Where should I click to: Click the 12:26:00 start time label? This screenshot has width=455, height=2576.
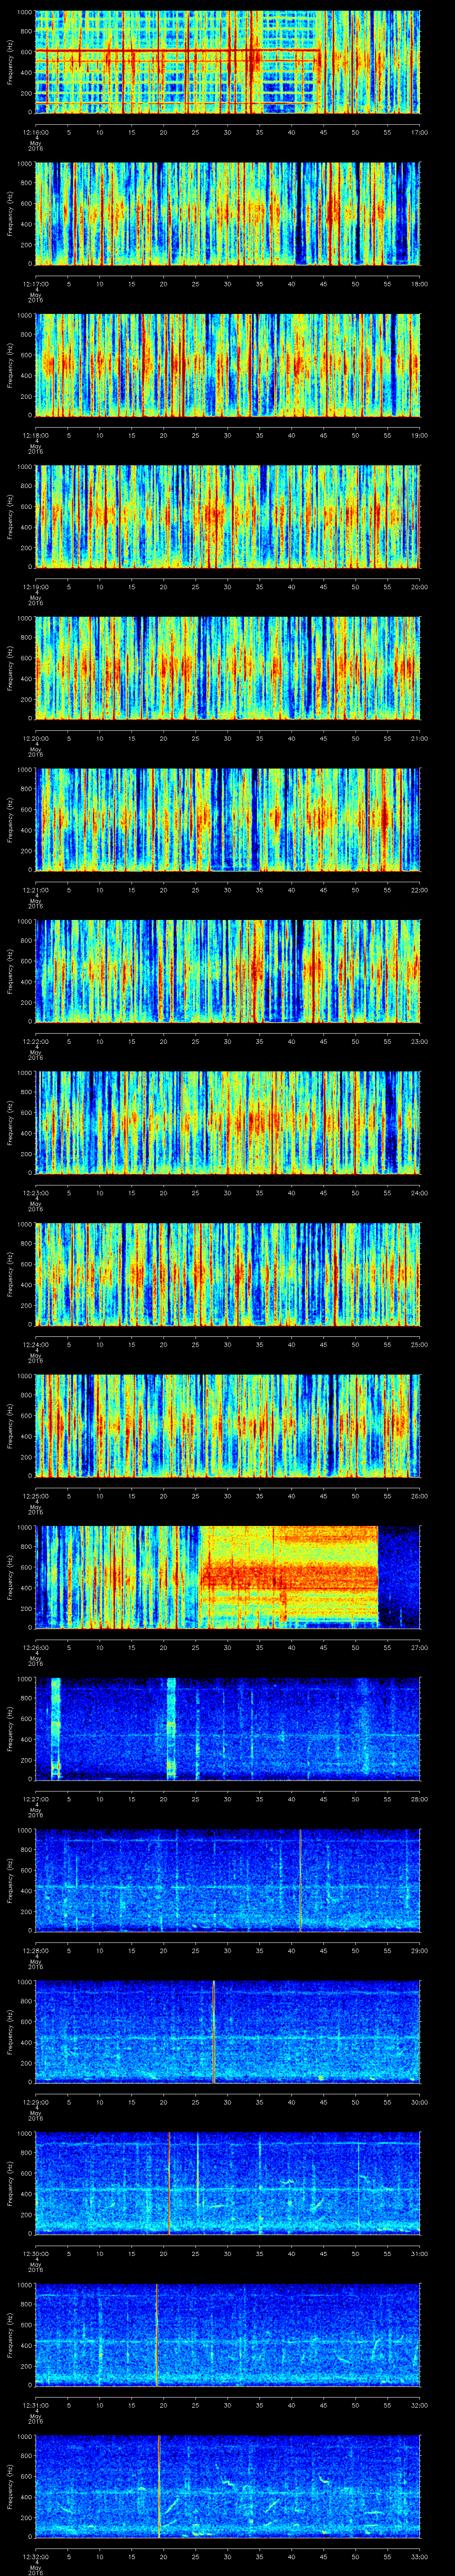(36, 1647)
